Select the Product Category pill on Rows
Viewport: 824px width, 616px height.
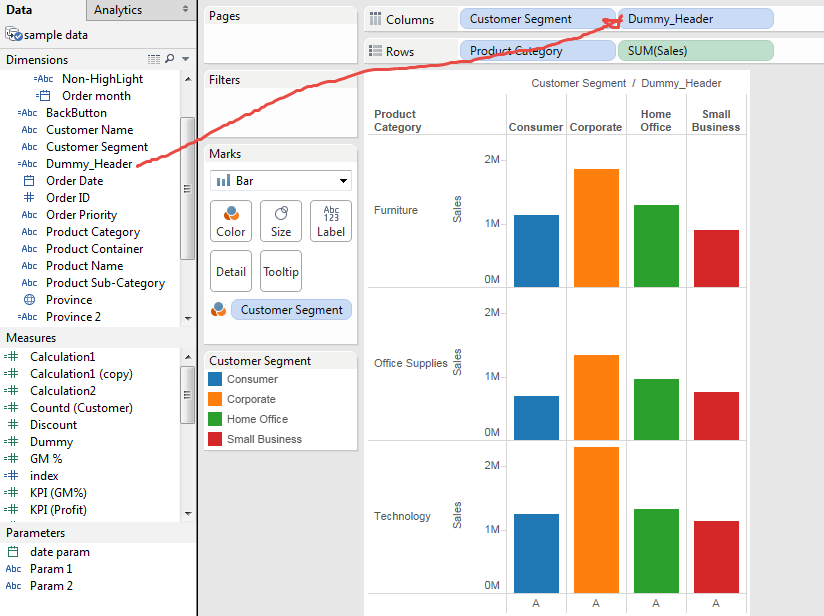point(538,51)
